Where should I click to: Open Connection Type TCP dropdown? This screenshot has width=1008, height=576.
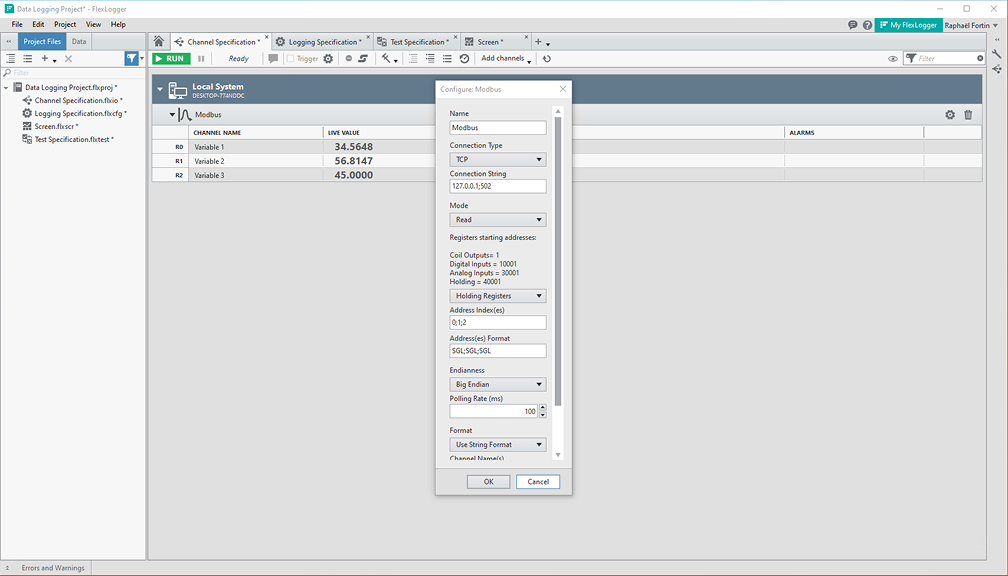[498, 159]
